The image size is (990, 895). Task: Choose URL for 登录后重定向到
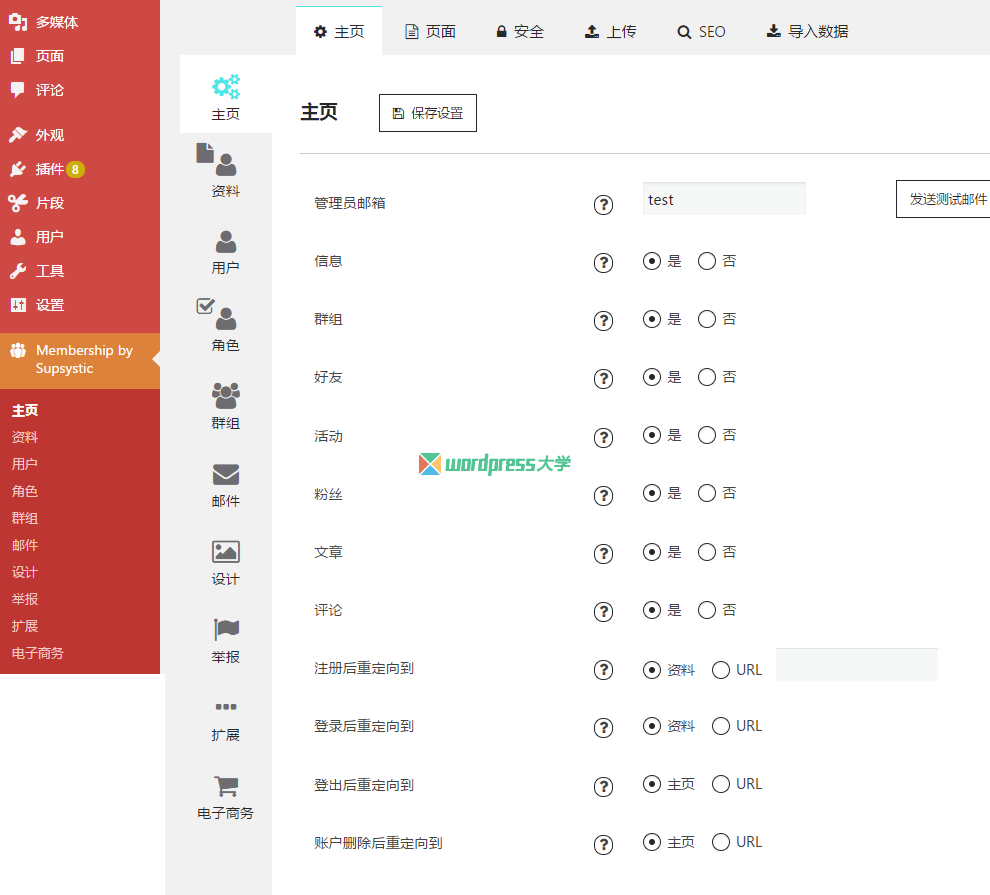point(720,726)
